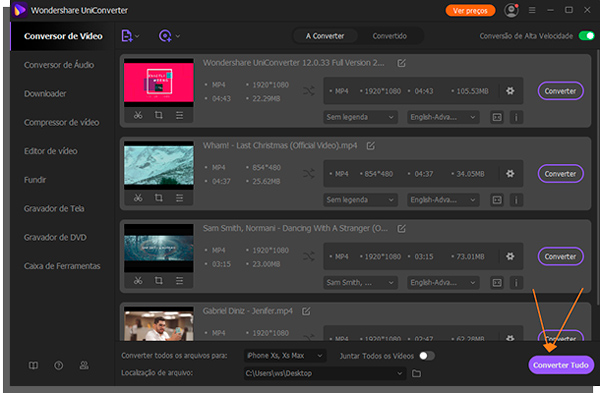Screen dimensions: 600x393
Task: Switch to the Convertido tab
Action: coord(390,36)
